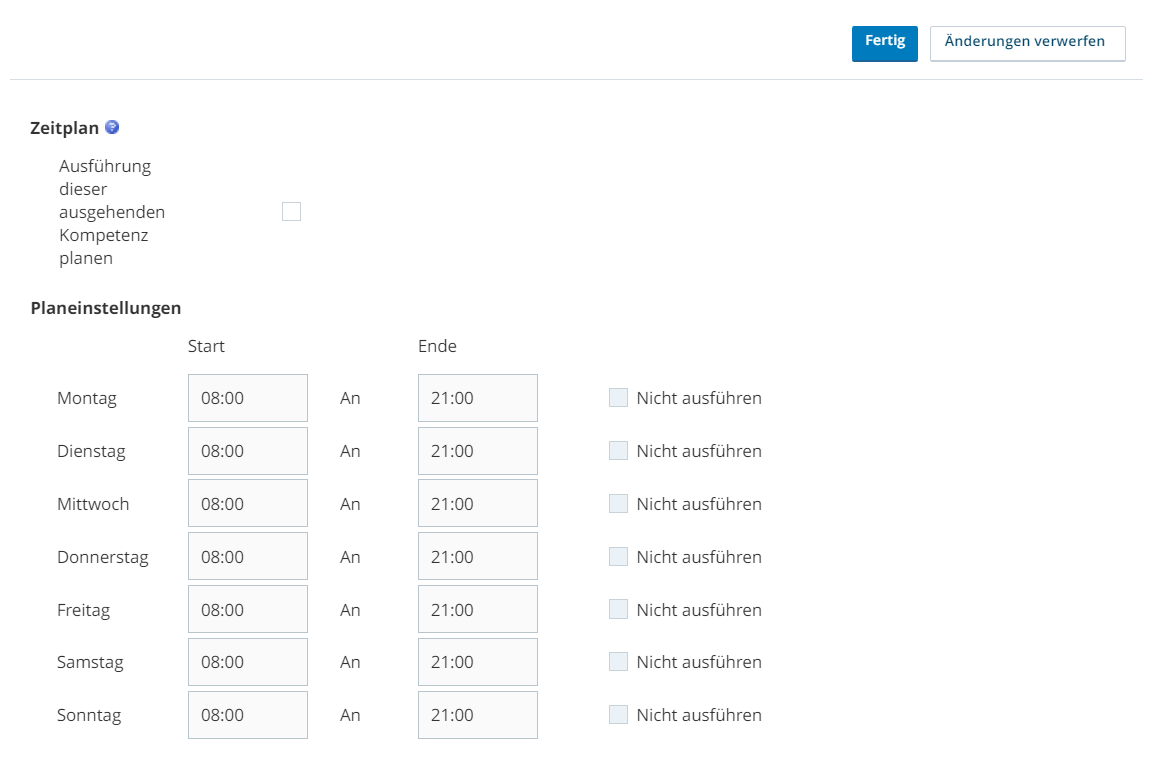Check 'Nicht ausführen' for Montag
Screen dimensions: 1155x769
coord(619,398)
